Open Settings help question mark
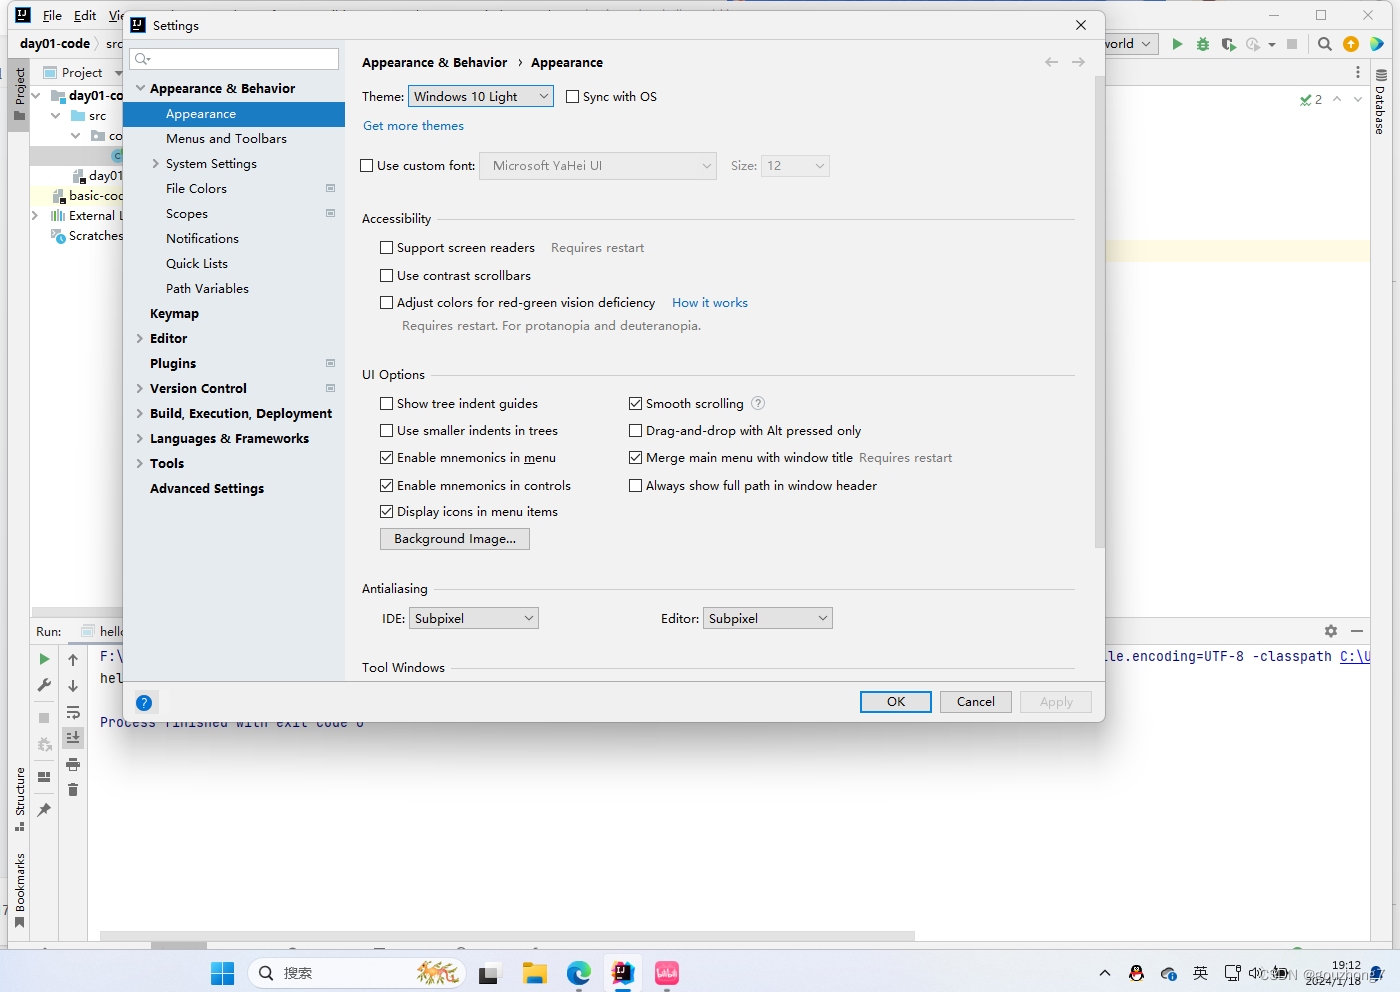Screen dimensions: 1400x992 144,702
